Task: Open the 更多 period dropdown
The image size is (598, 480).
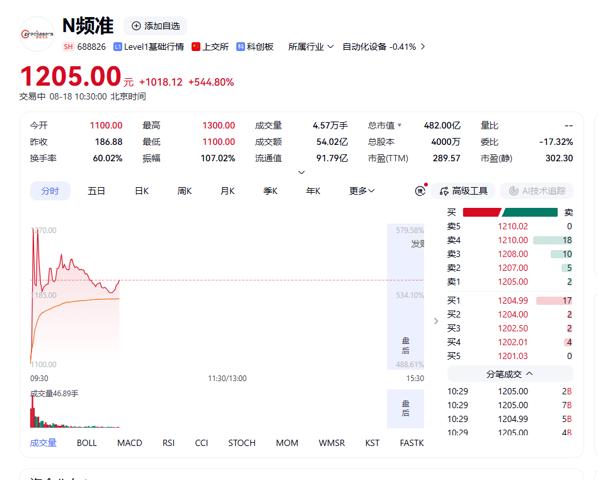Action: [362, 191]
